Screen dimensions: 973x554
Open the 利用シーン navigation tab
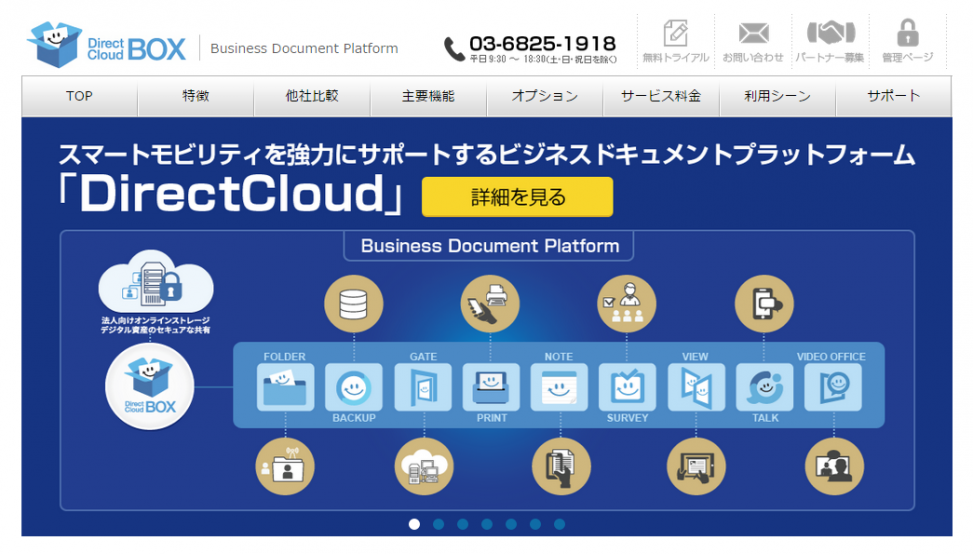point(778,96)
